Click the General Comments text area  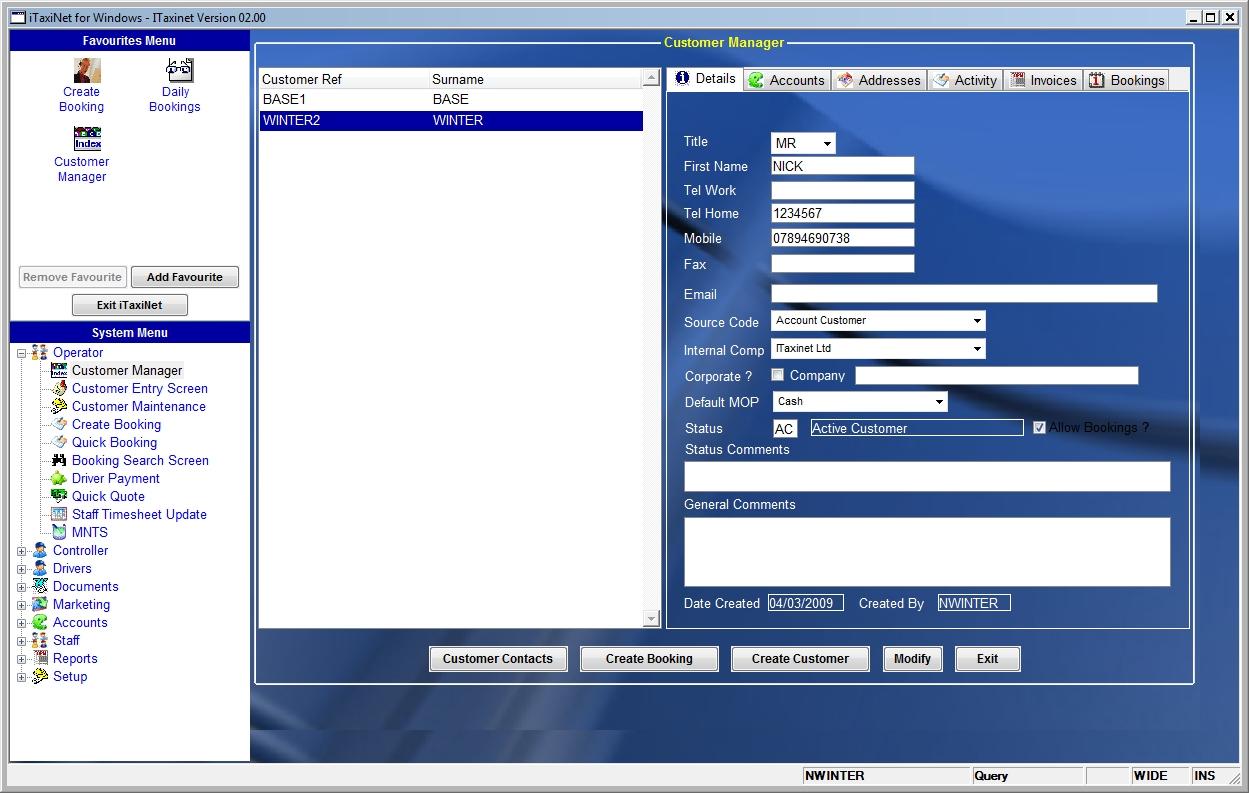click(x=927, y=551)
